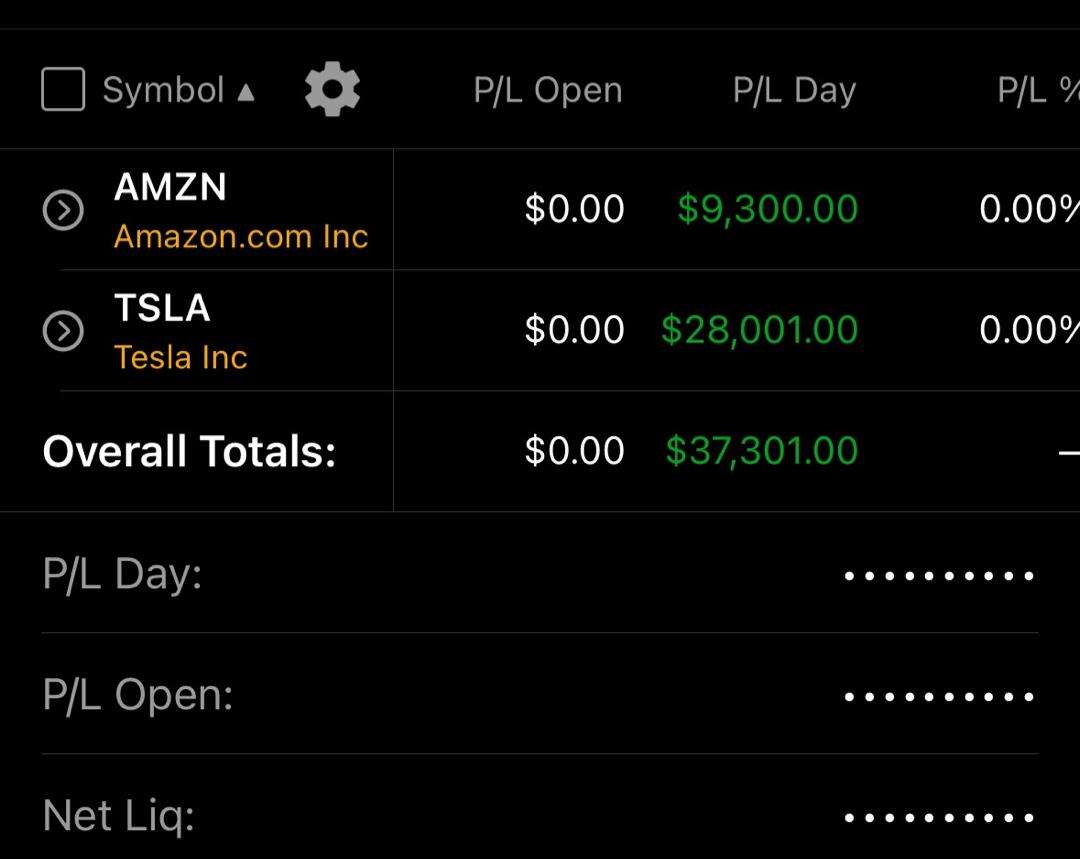Select the Tesla Inc company name

[x=181, y=357]
